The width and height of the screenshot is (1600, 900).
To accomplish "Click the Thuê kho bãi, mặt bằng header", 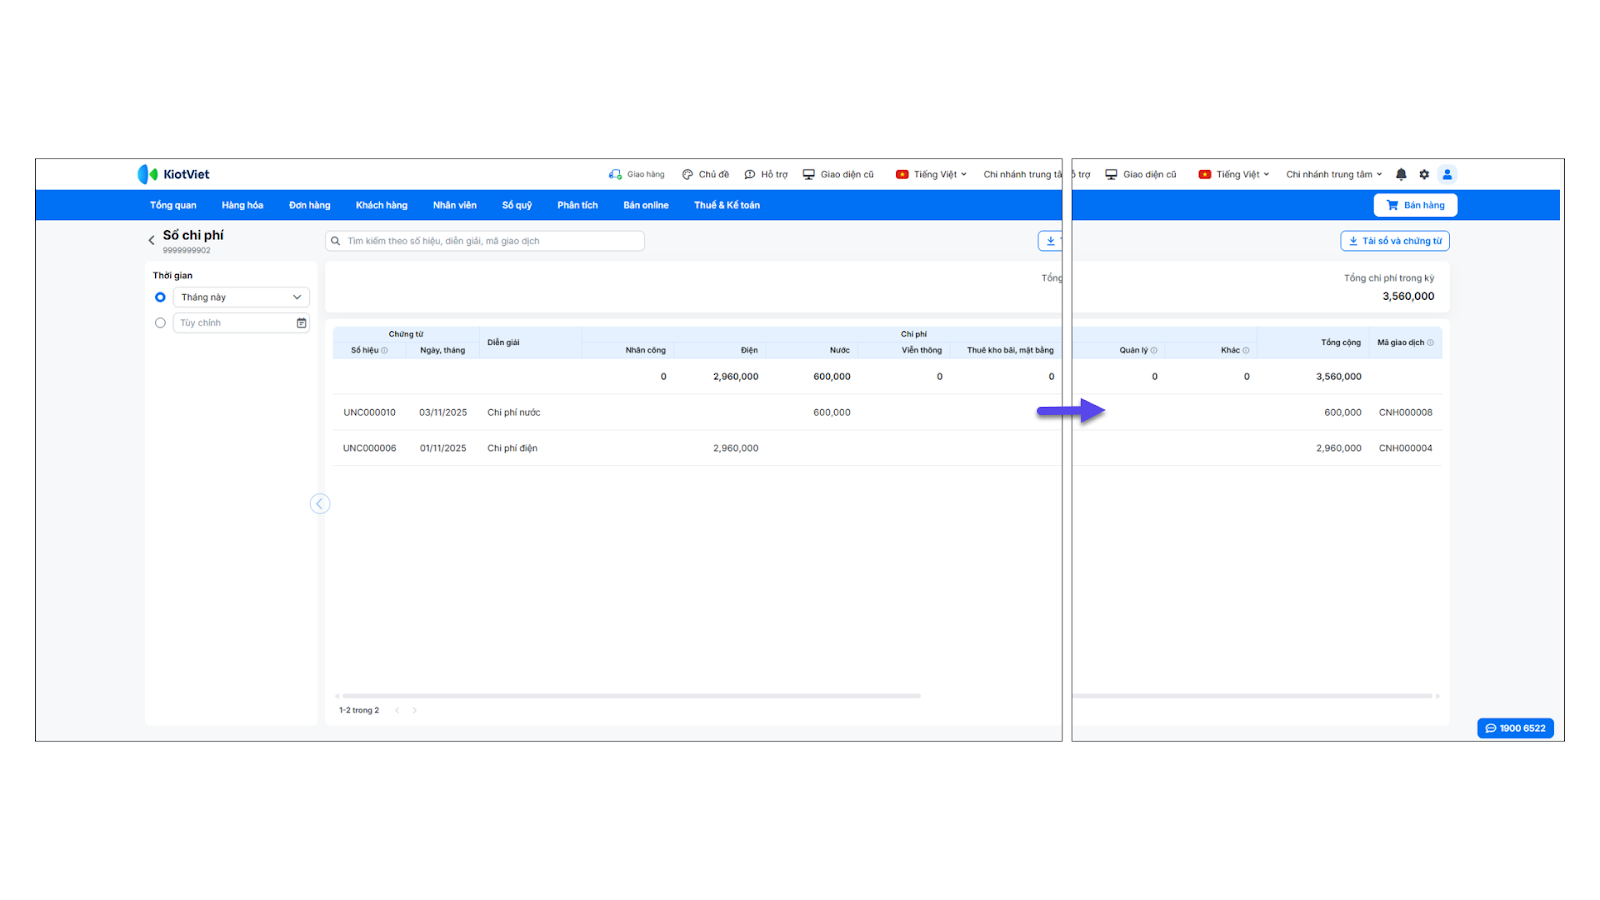I will (1010, 350).
